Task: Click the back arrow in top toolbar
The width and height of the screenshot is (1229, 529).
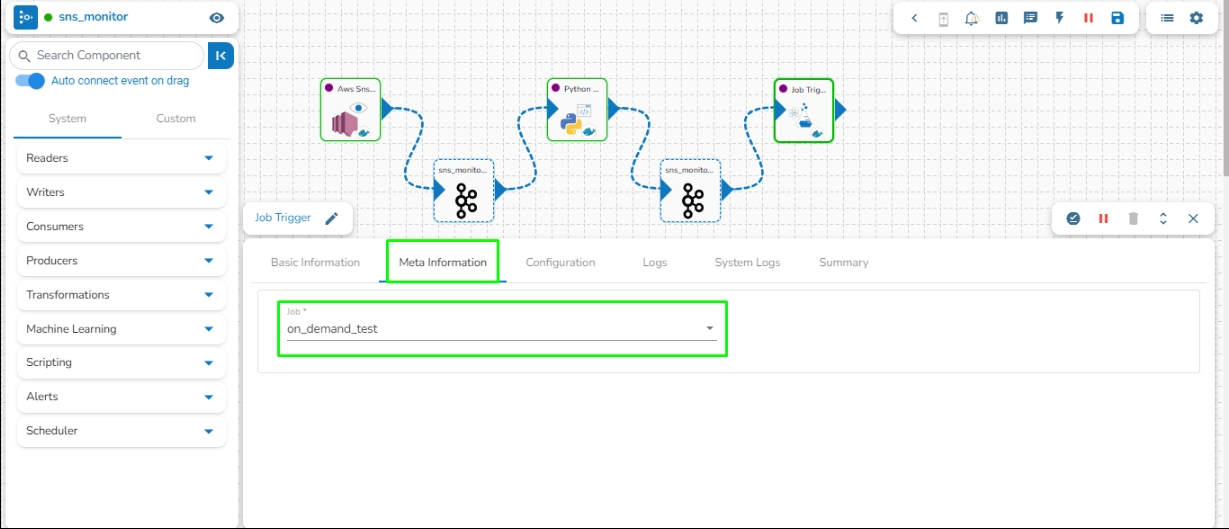Action: tap(914, 18)
